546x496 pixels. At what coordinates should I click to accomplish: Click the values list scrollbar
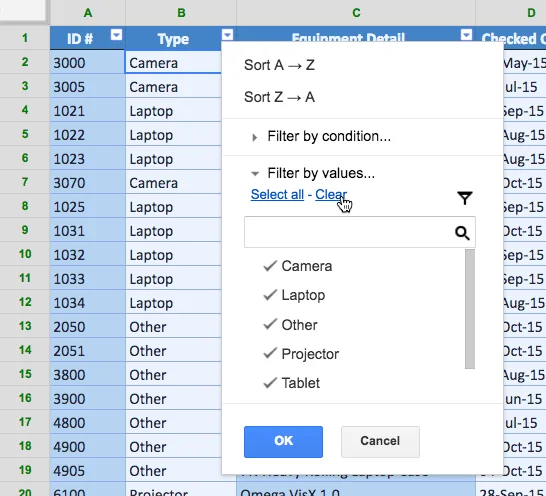coord(470,309)
